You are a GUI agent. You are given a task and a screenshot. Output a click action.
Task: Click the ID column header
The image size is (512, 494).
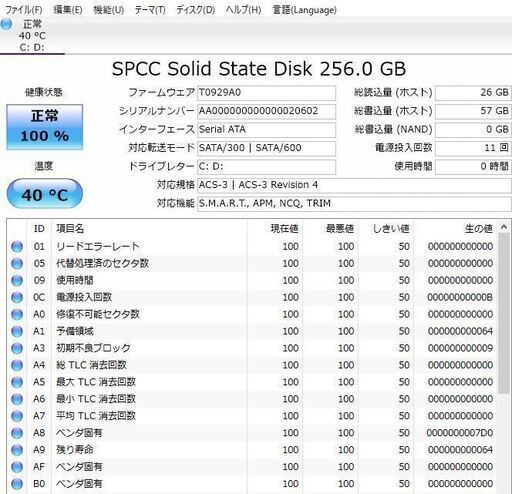pos(39,229)
